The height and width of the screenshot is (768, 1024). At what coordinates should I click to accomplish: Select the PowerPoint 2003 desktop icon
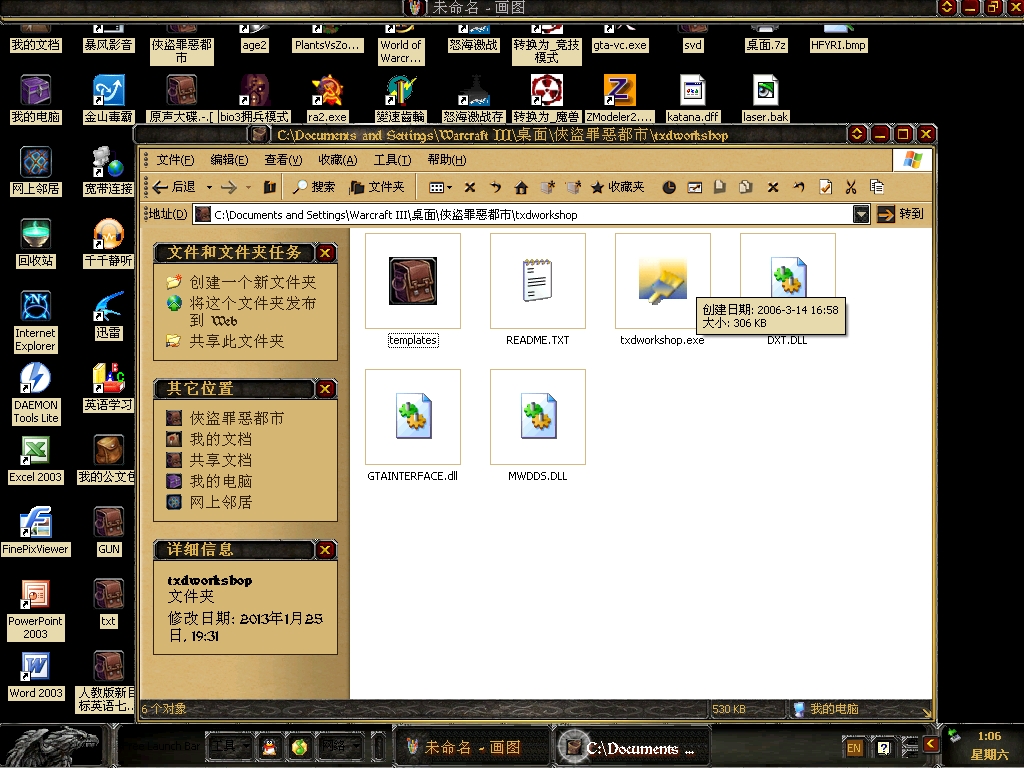click(35, 595)
